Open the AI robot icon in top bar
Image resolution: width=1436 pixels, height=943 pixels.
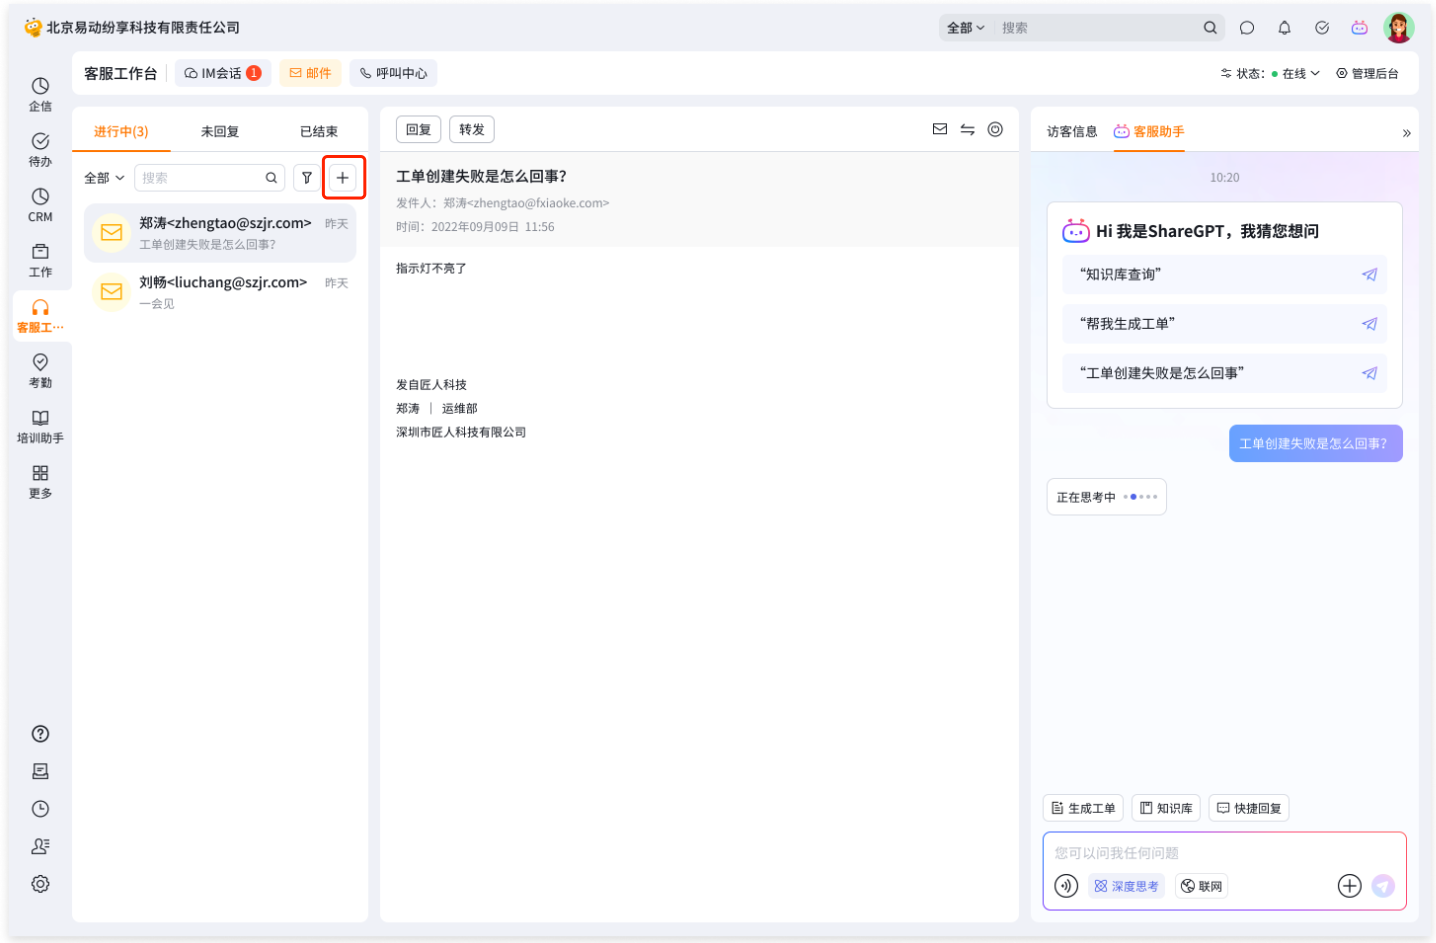(x=1359, y=28)
